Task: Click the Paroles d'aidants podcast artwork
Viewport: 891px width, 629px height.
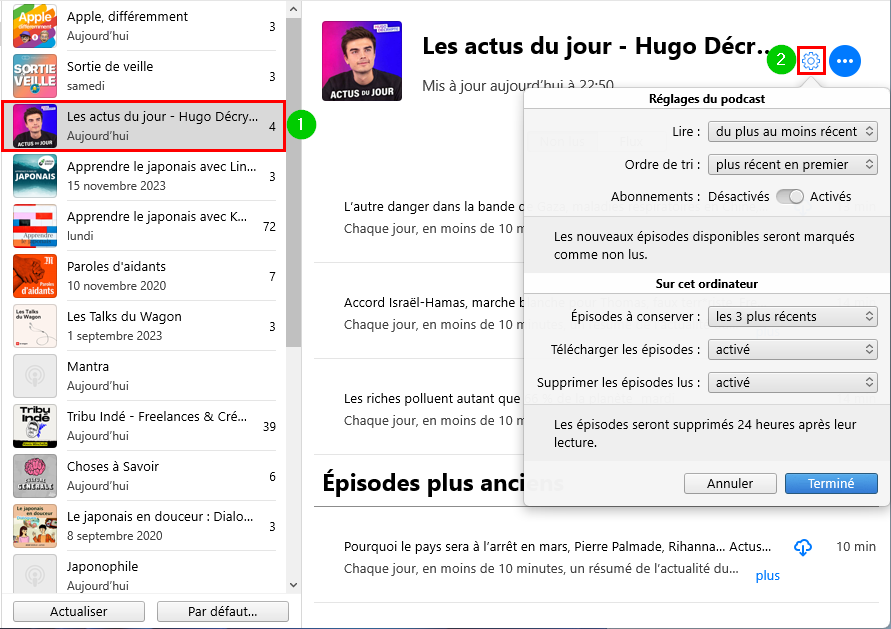Action: pyautogui.click(x=35, y=276)
